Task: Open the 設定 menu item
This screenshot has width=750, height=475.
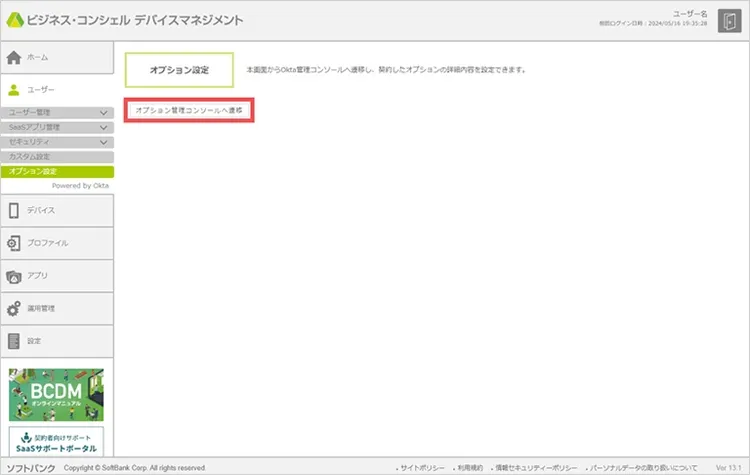Action: point(57,341)
